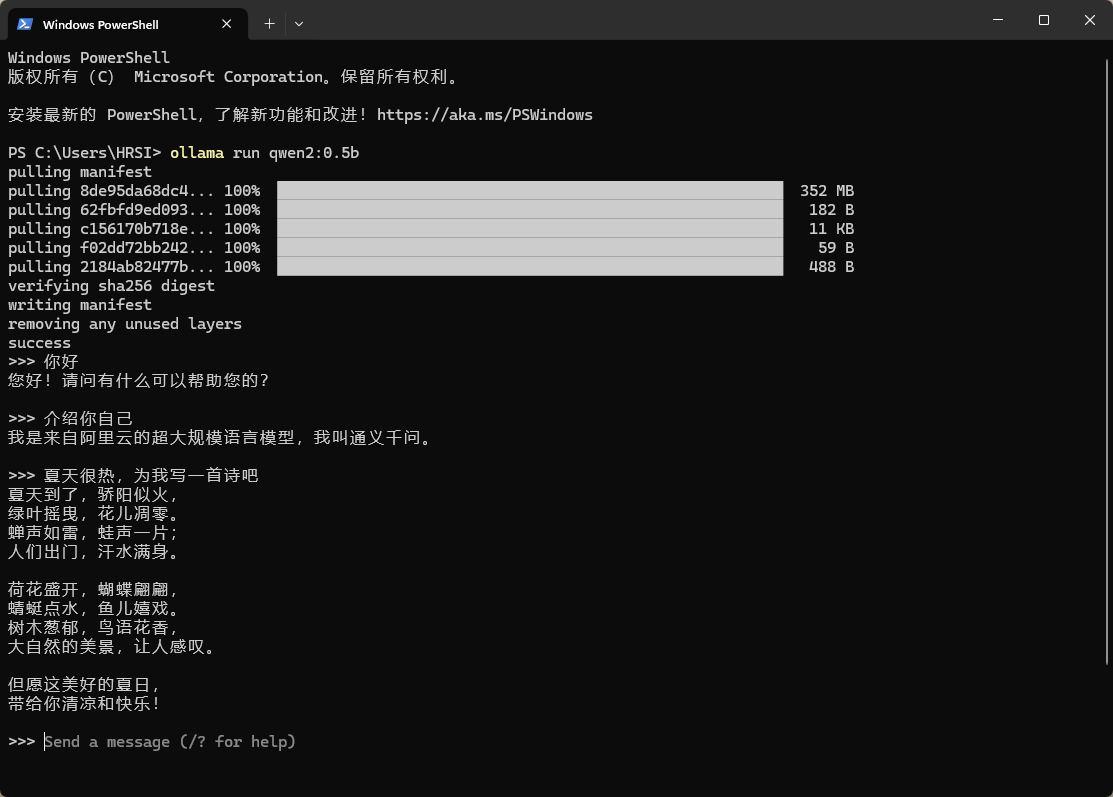Click poem line '但愿这美好的夏日，'

(84, 685)
